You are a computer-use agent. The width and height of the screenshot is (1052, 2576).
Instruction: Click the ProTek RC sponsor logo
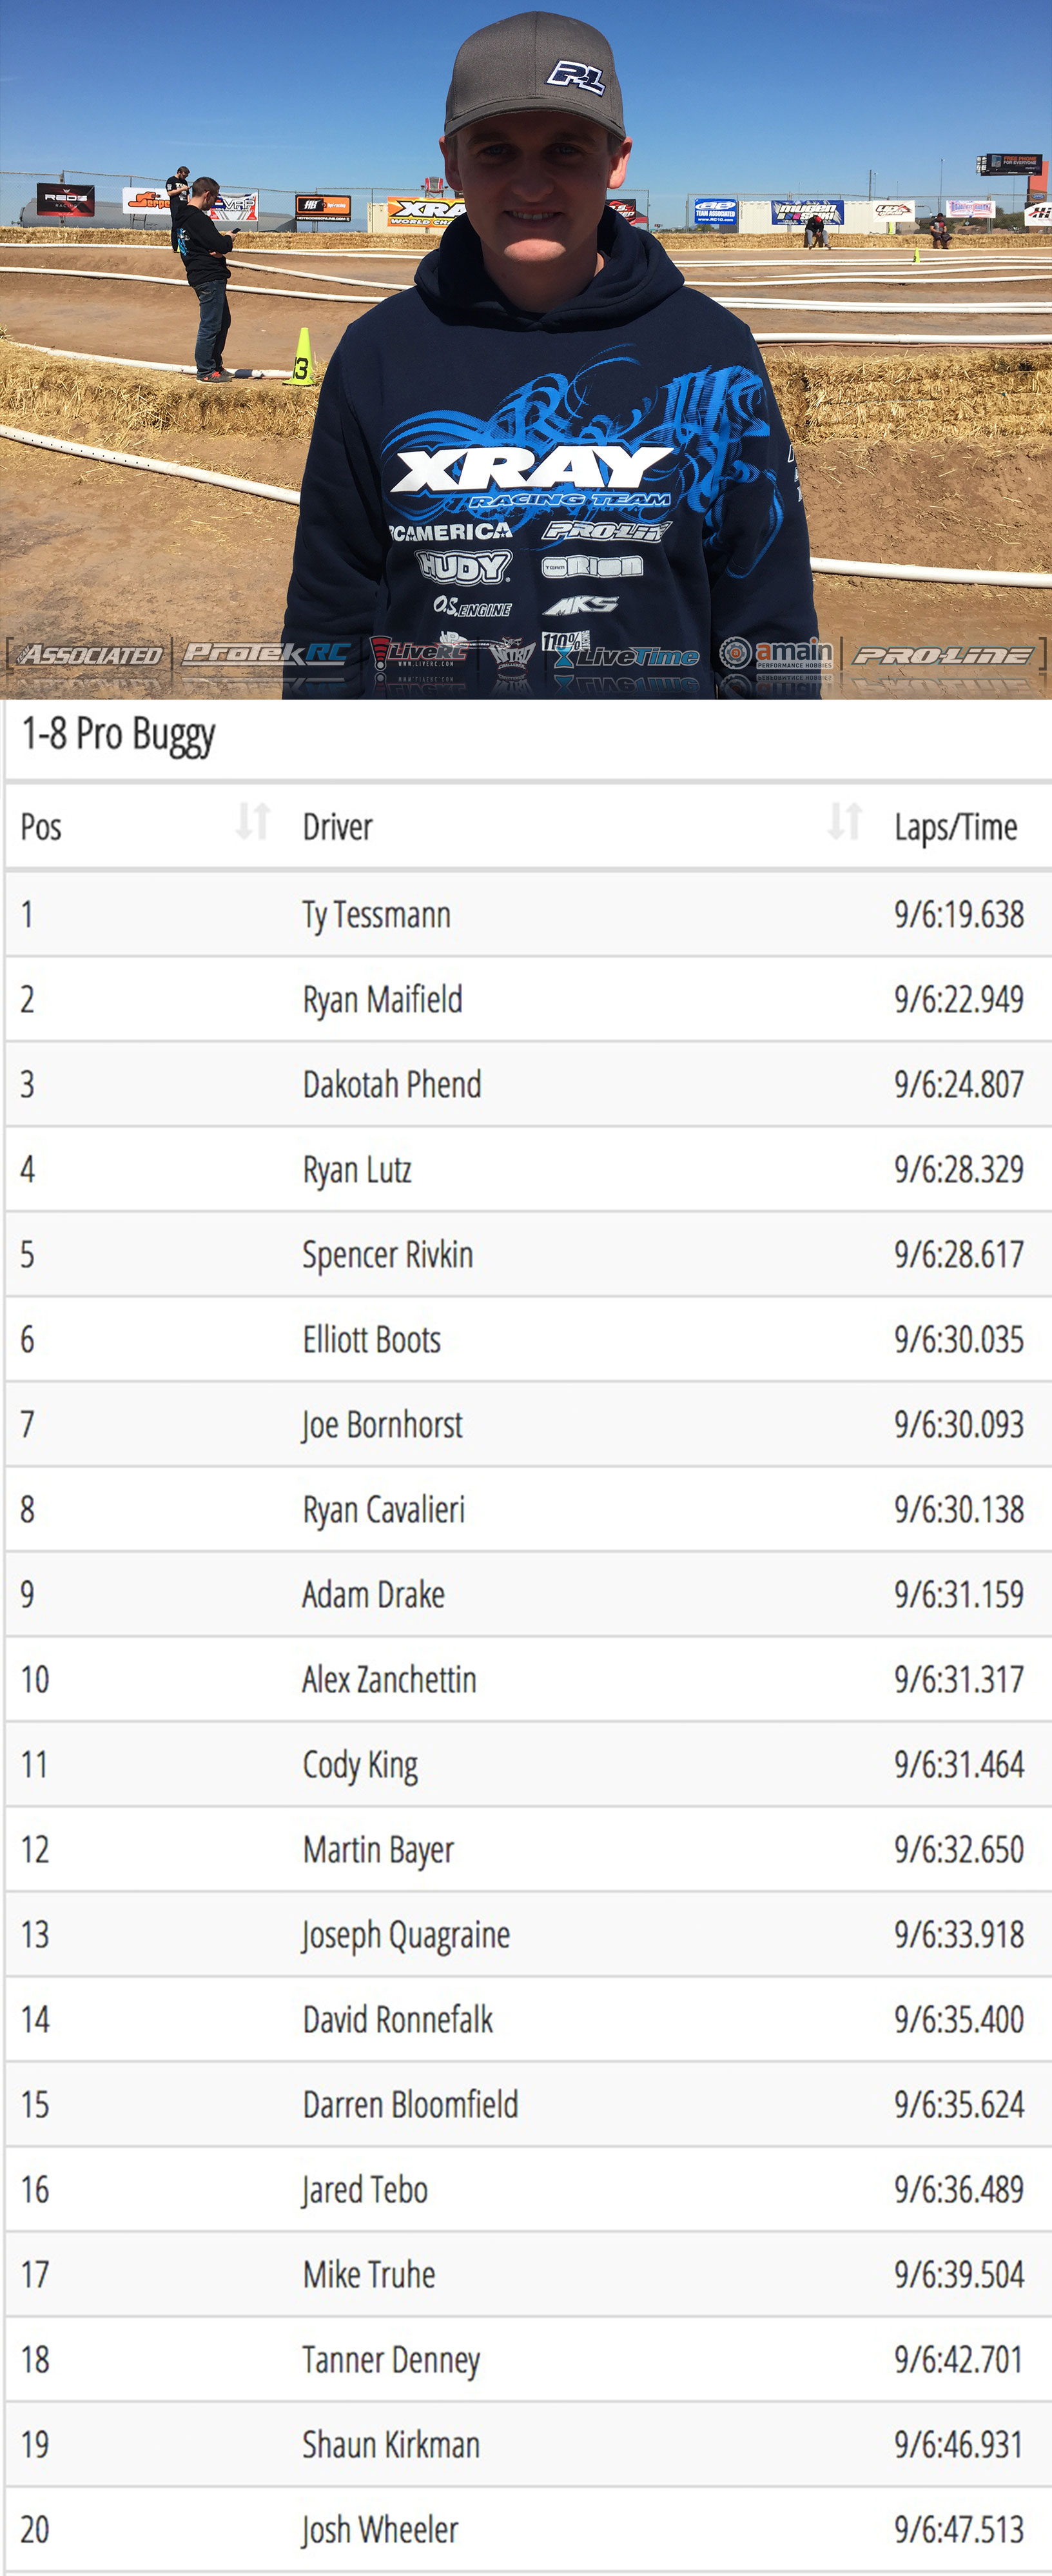pos(266,653)
